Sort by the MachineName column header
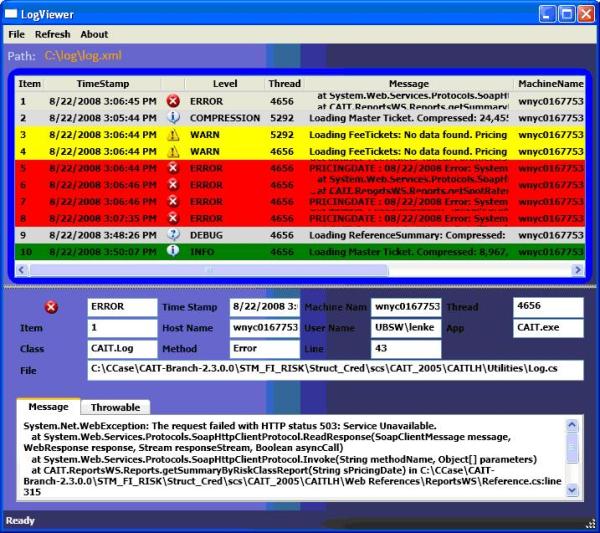Screen dimensions: 600x533 550,84
